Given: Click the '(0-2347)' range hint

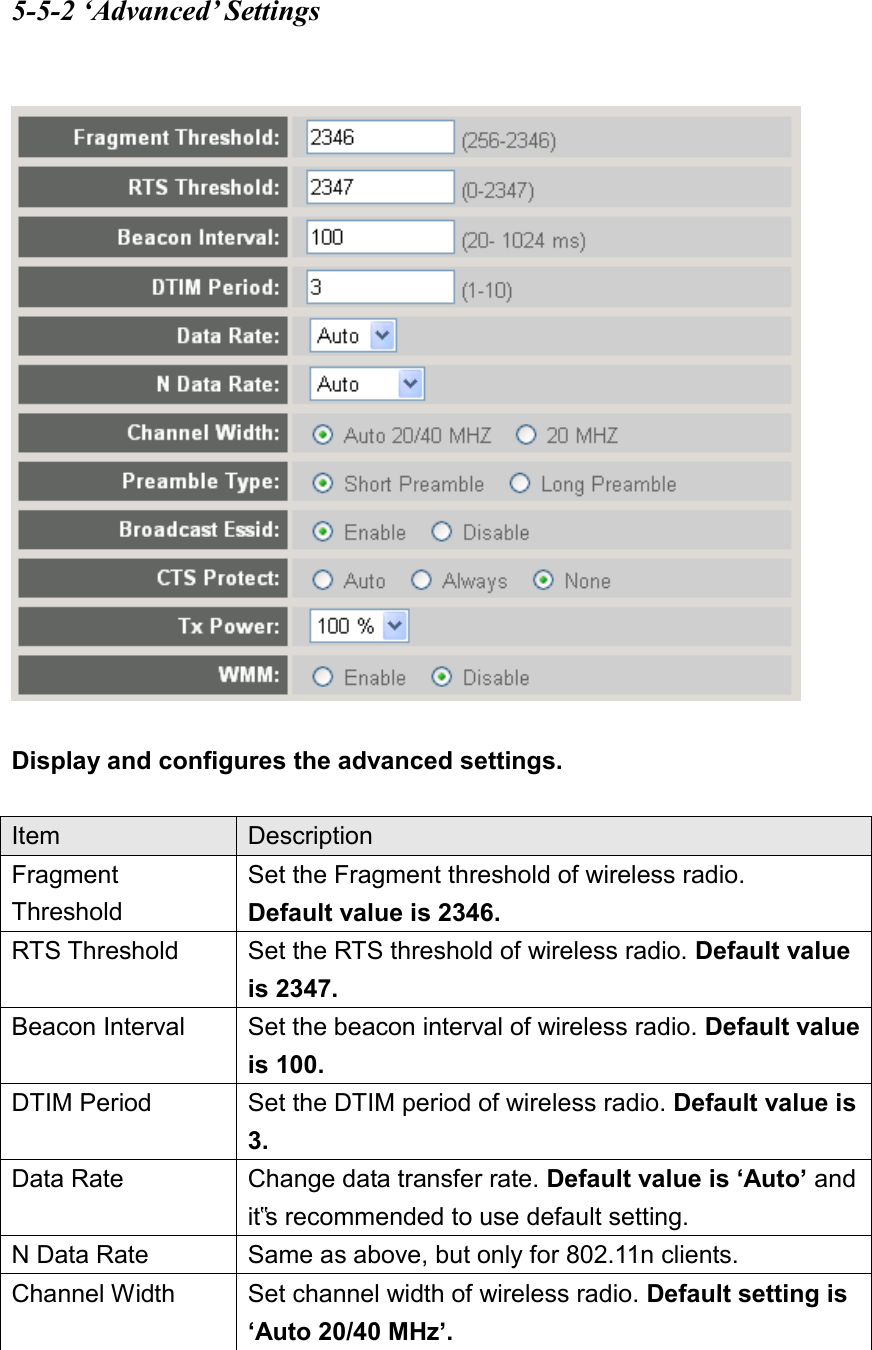Looking at the screenshot, I should 498,190.
